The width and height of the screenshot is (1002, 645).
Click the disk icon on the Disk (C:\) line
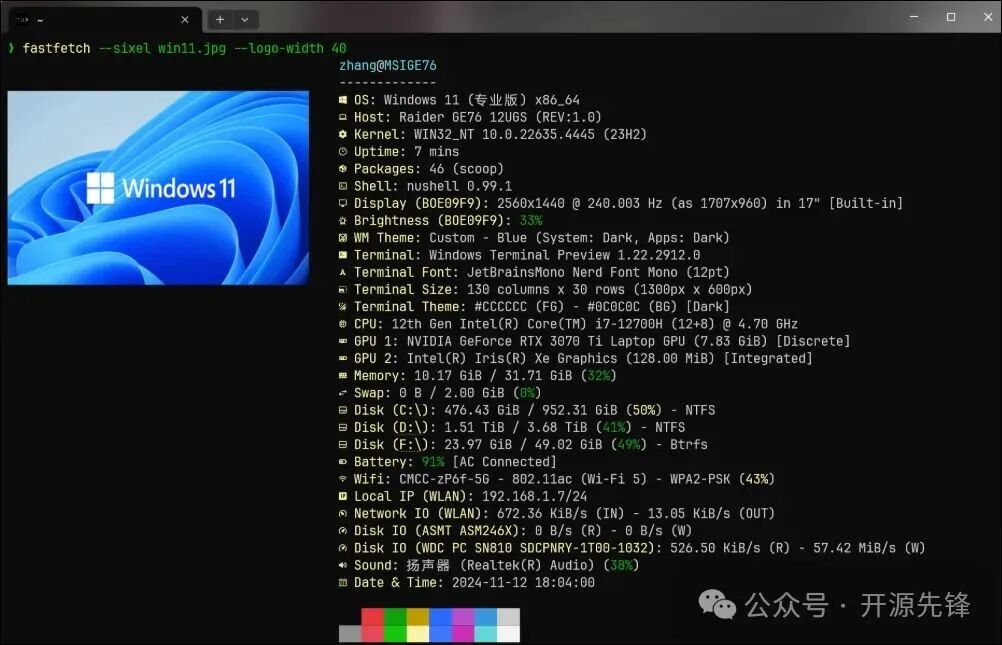coord(344,410)
